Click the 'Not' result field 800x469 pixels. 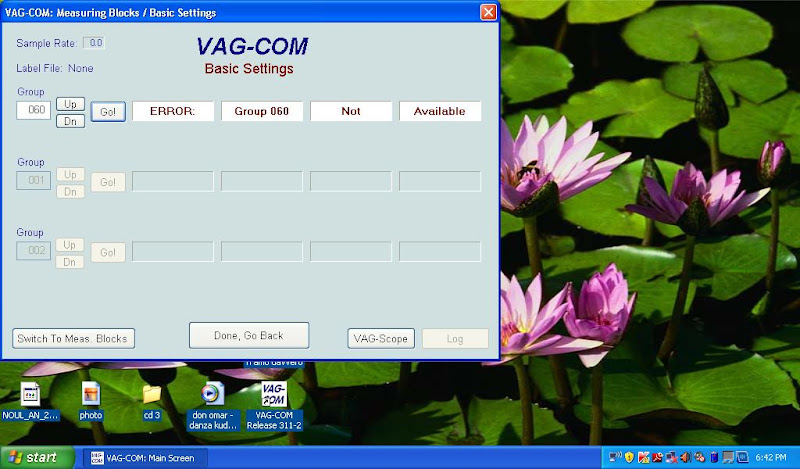(x=351, y=111)
